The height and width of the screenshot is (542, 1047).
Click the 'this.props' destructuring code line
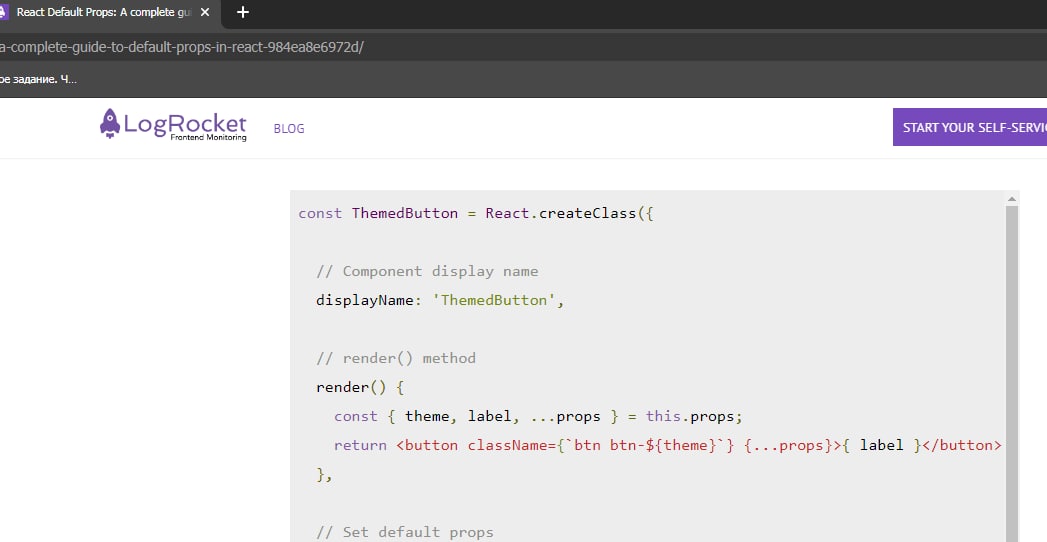coord(539,416)
